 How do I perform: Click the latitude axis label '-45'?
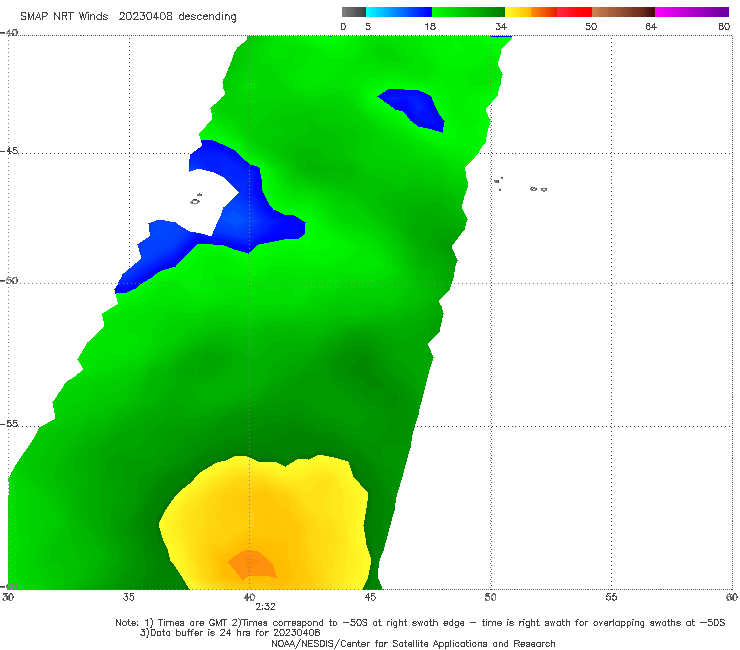click(x=9, y=151)
